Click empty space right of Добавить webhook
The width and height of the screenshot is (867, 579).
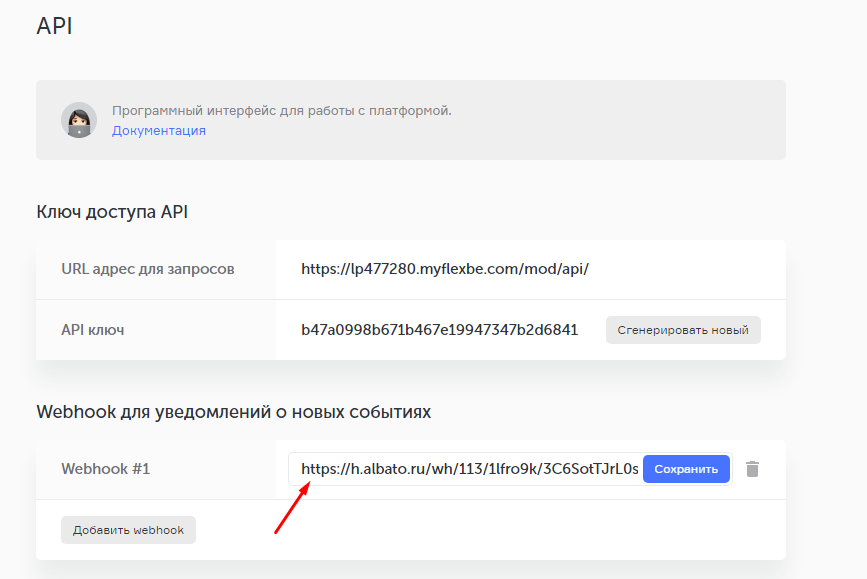tap(480, 530)
